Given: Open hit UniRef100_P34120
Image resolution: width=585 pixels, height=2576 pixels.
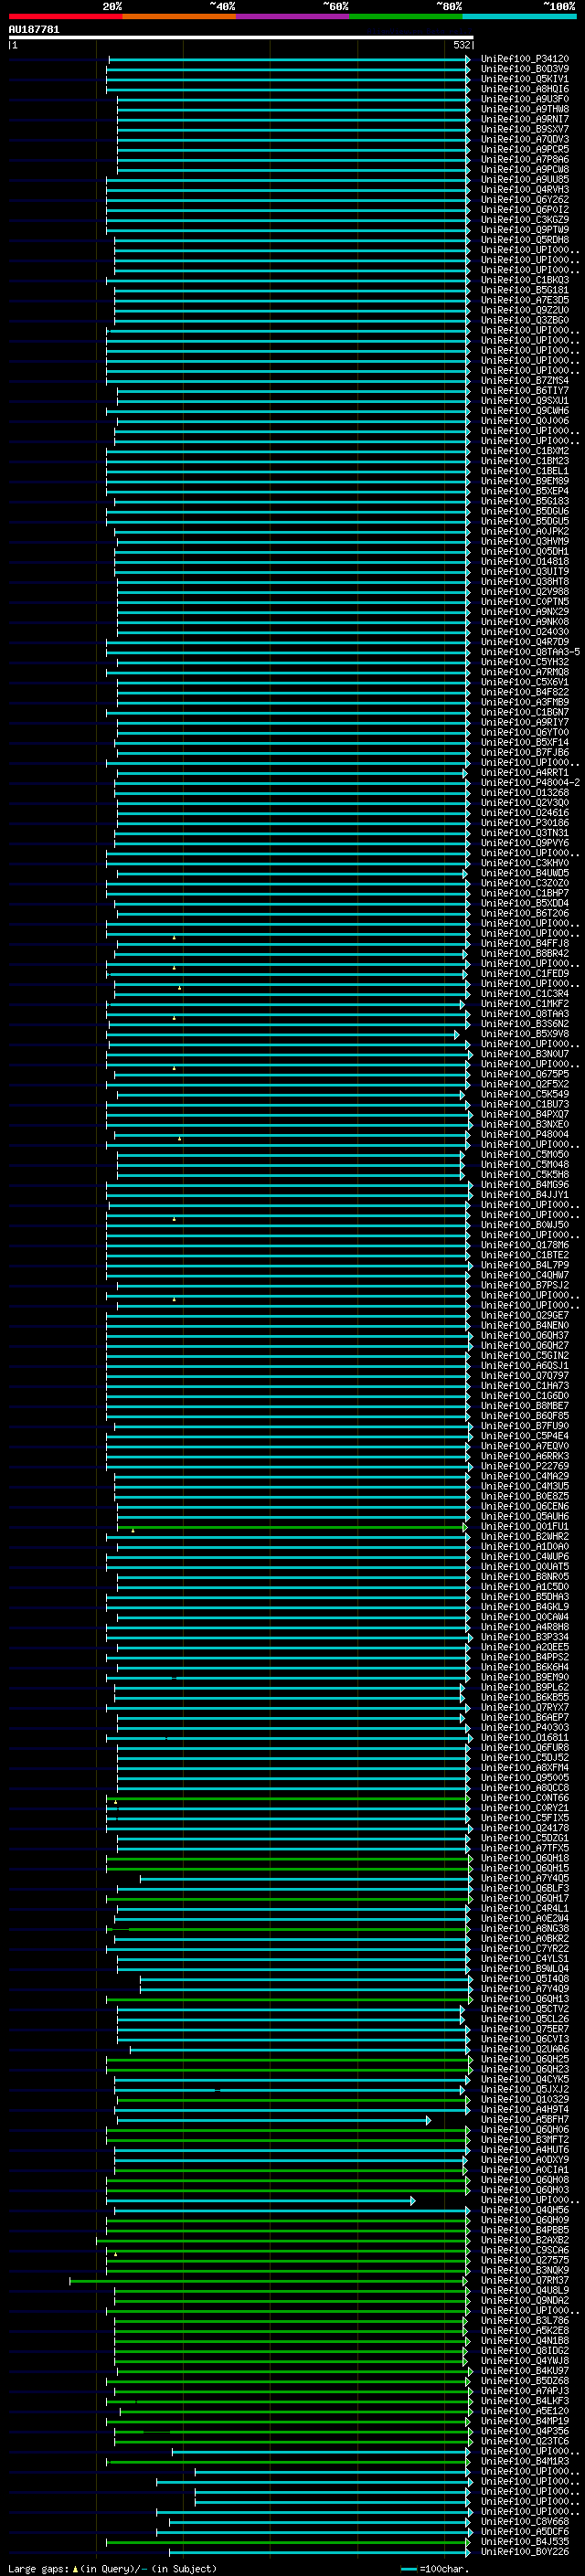Looking at the screenshot, I should pos(525,59).
